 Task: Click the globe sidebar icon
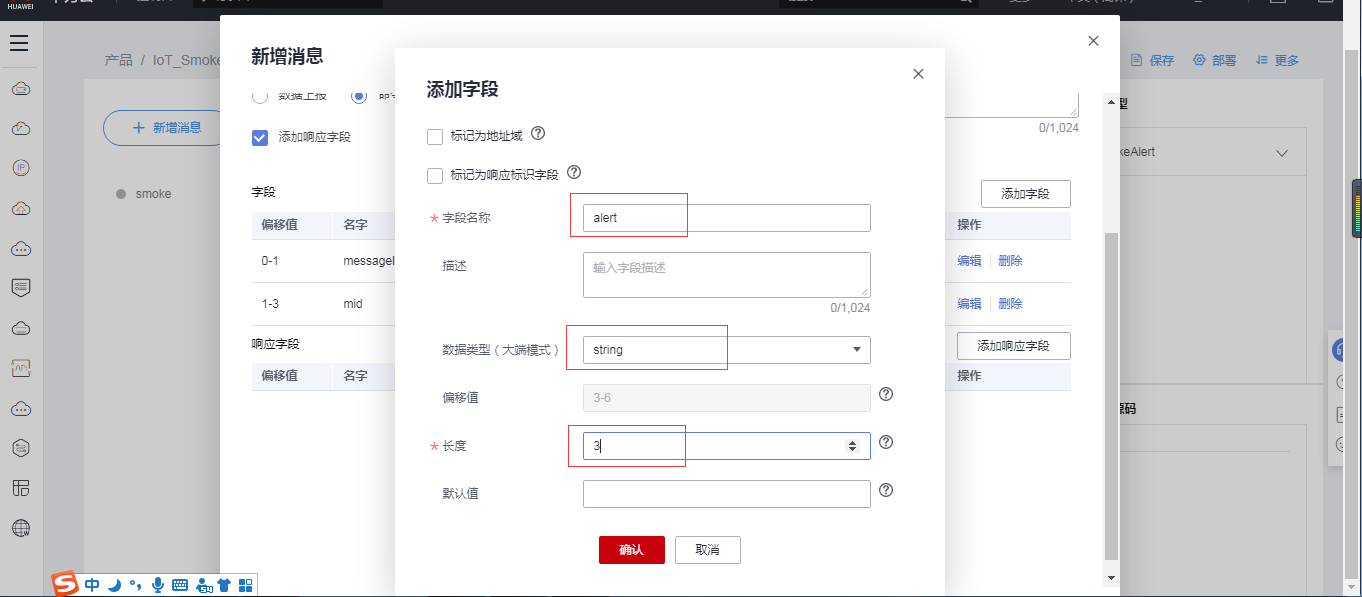coord(20,528)
